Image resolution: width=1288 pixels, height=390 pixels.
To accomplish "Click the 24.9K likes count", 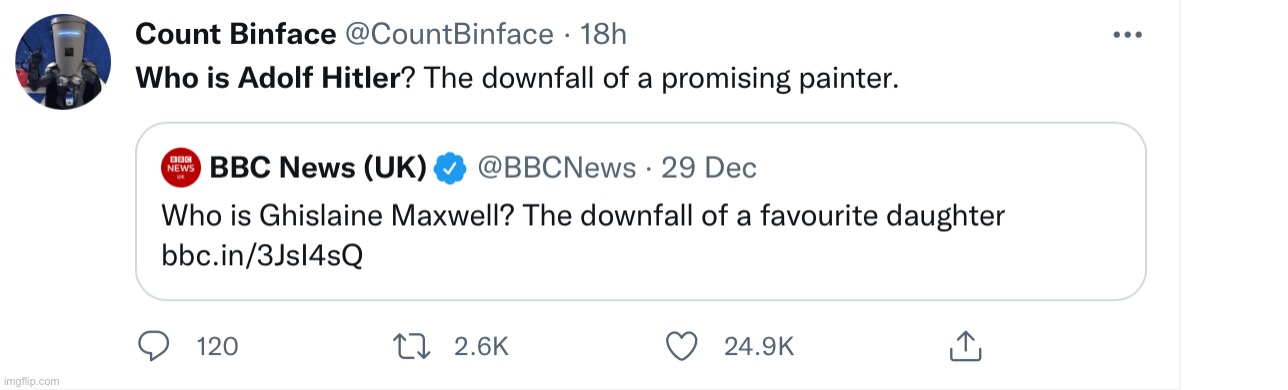I will (x=759, y=347).
